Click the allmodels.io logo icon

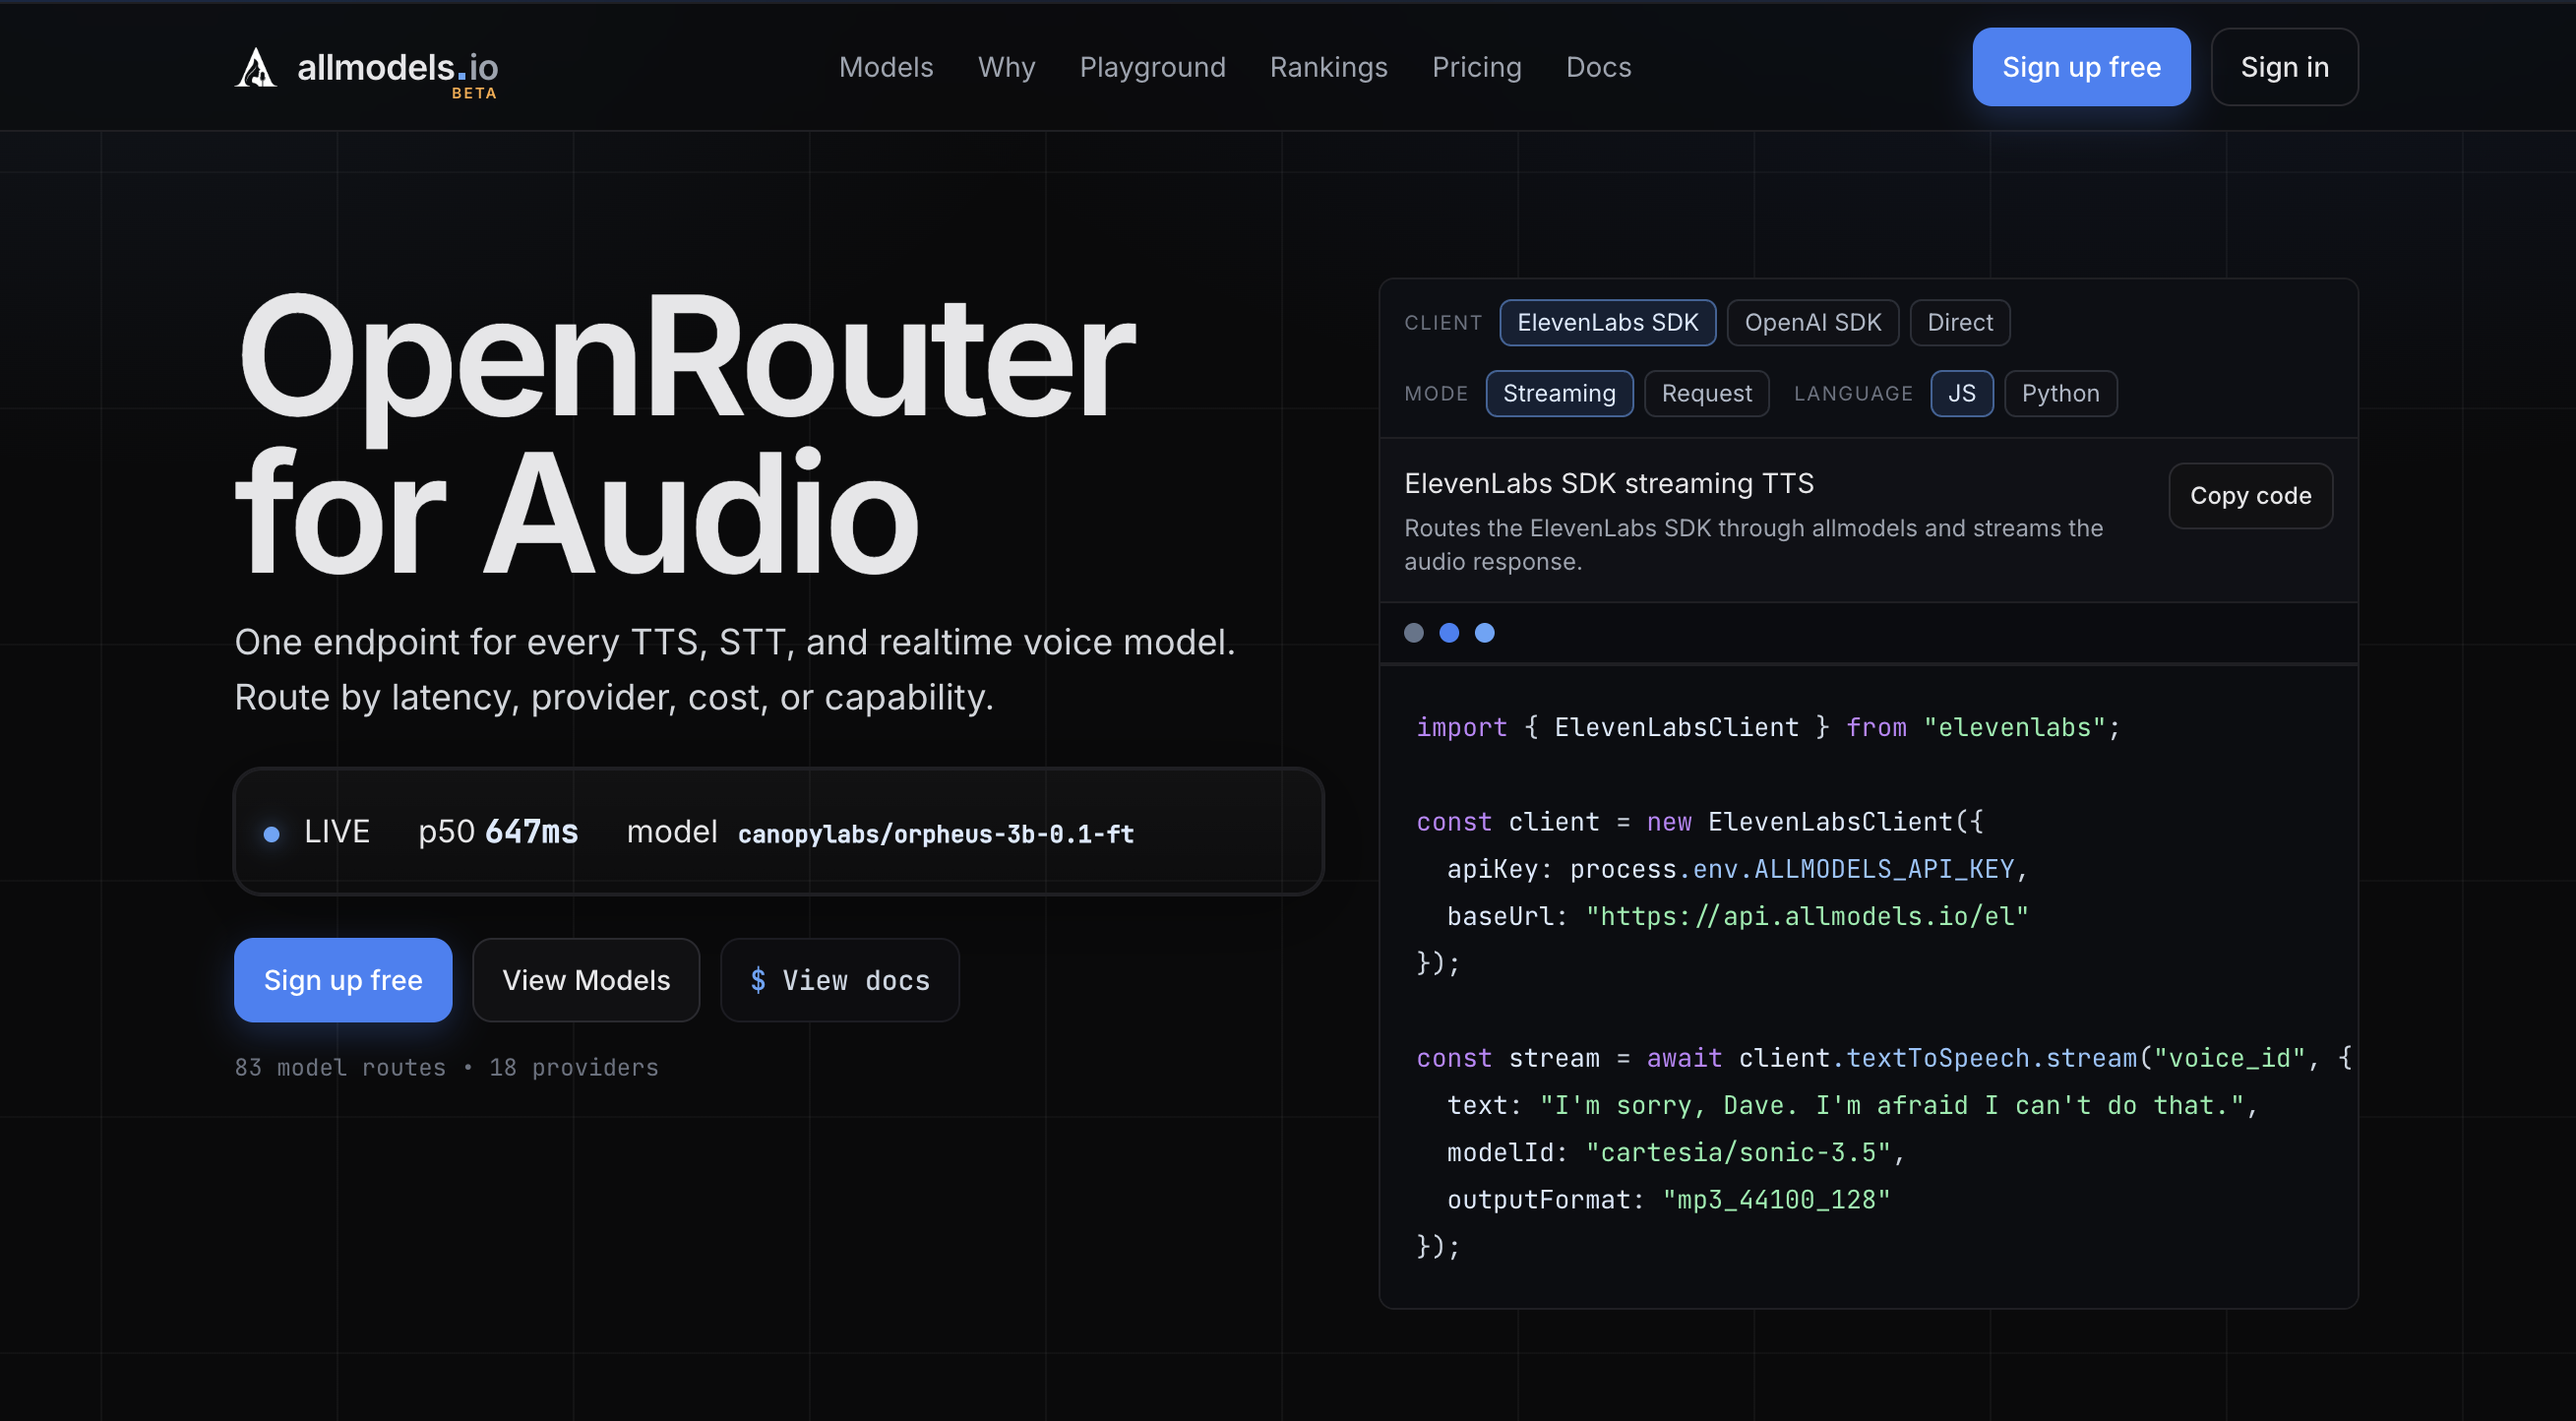[x=256, y=68]
